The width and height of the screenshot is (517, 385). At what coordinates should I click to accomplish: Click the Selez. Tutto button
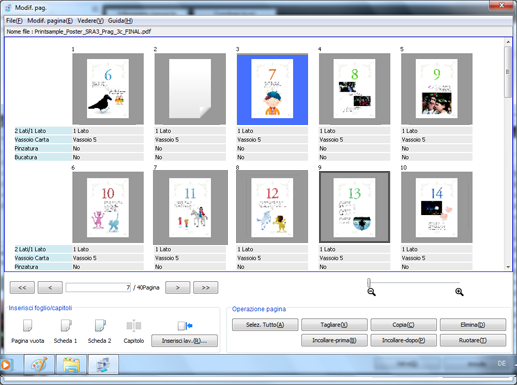265,325
